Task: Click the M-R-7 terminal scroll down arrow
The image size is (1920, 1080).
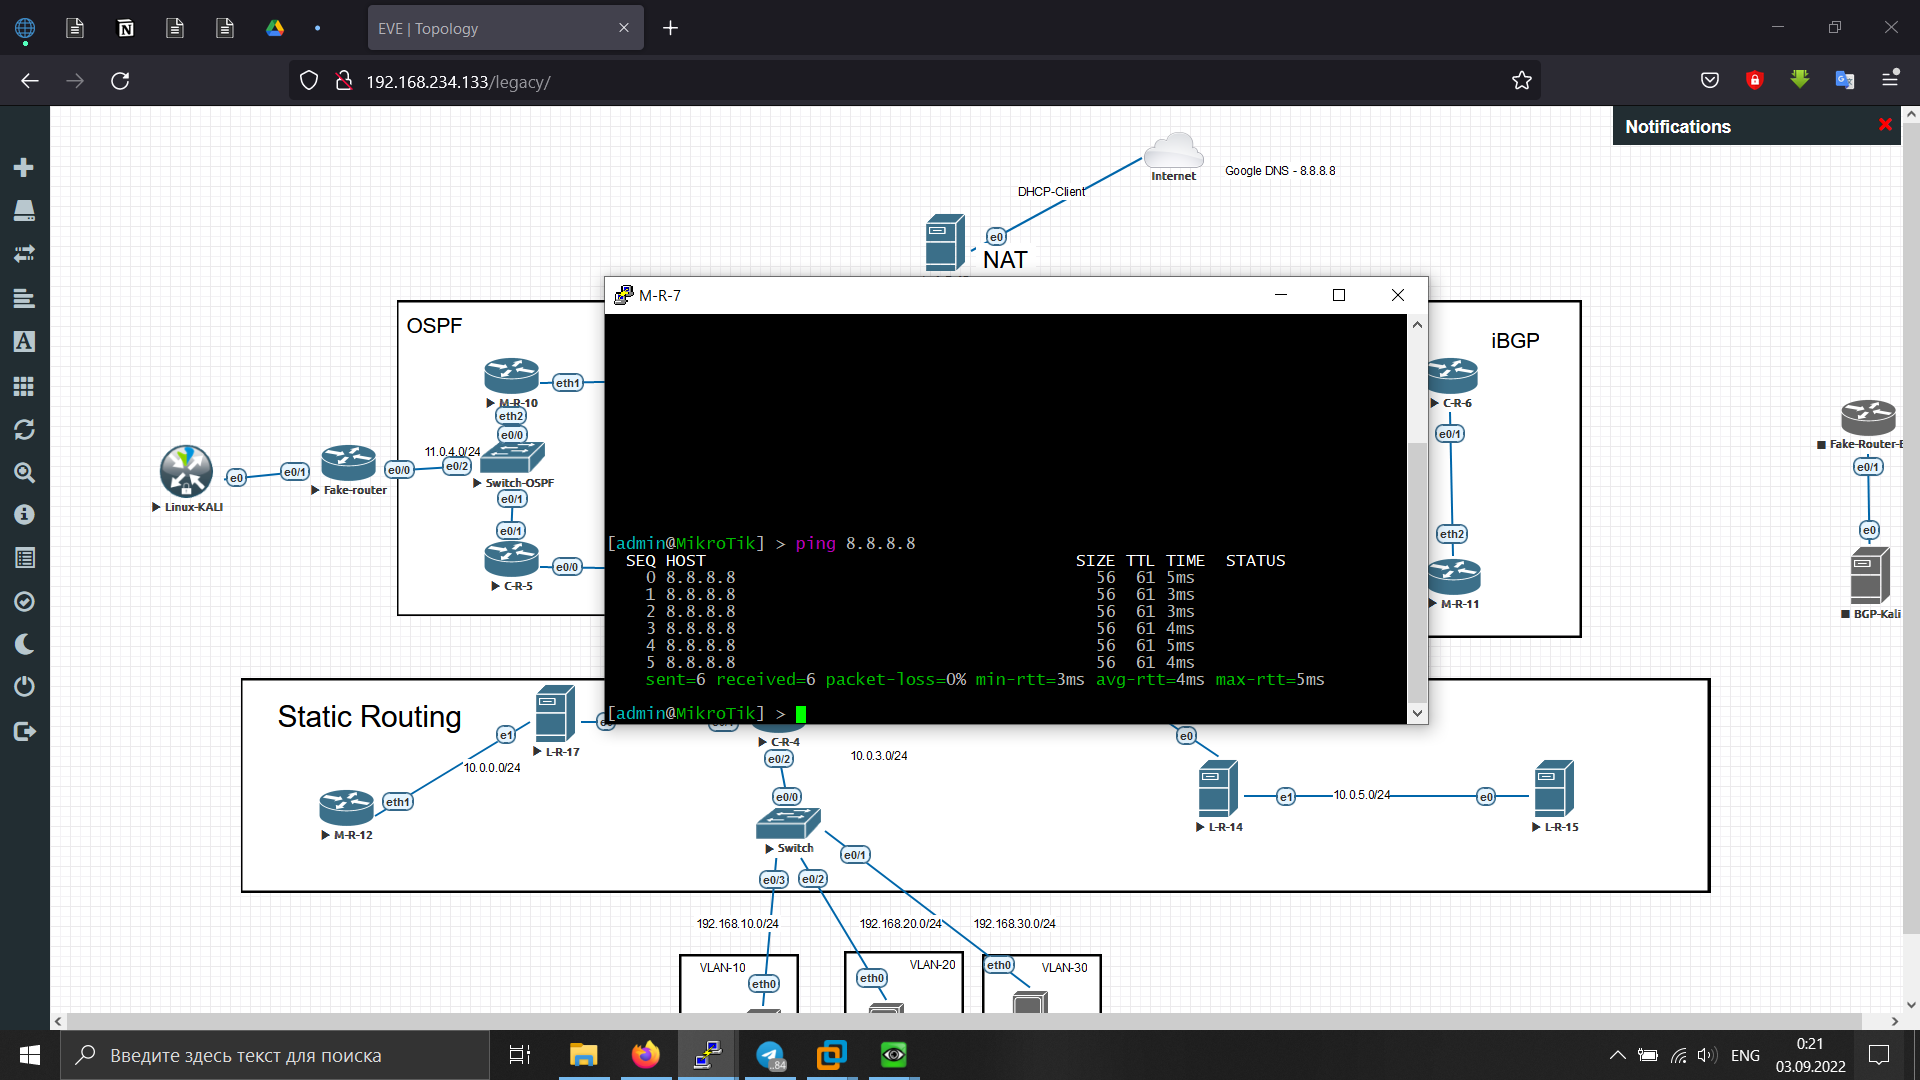Action: point(1417,713)
